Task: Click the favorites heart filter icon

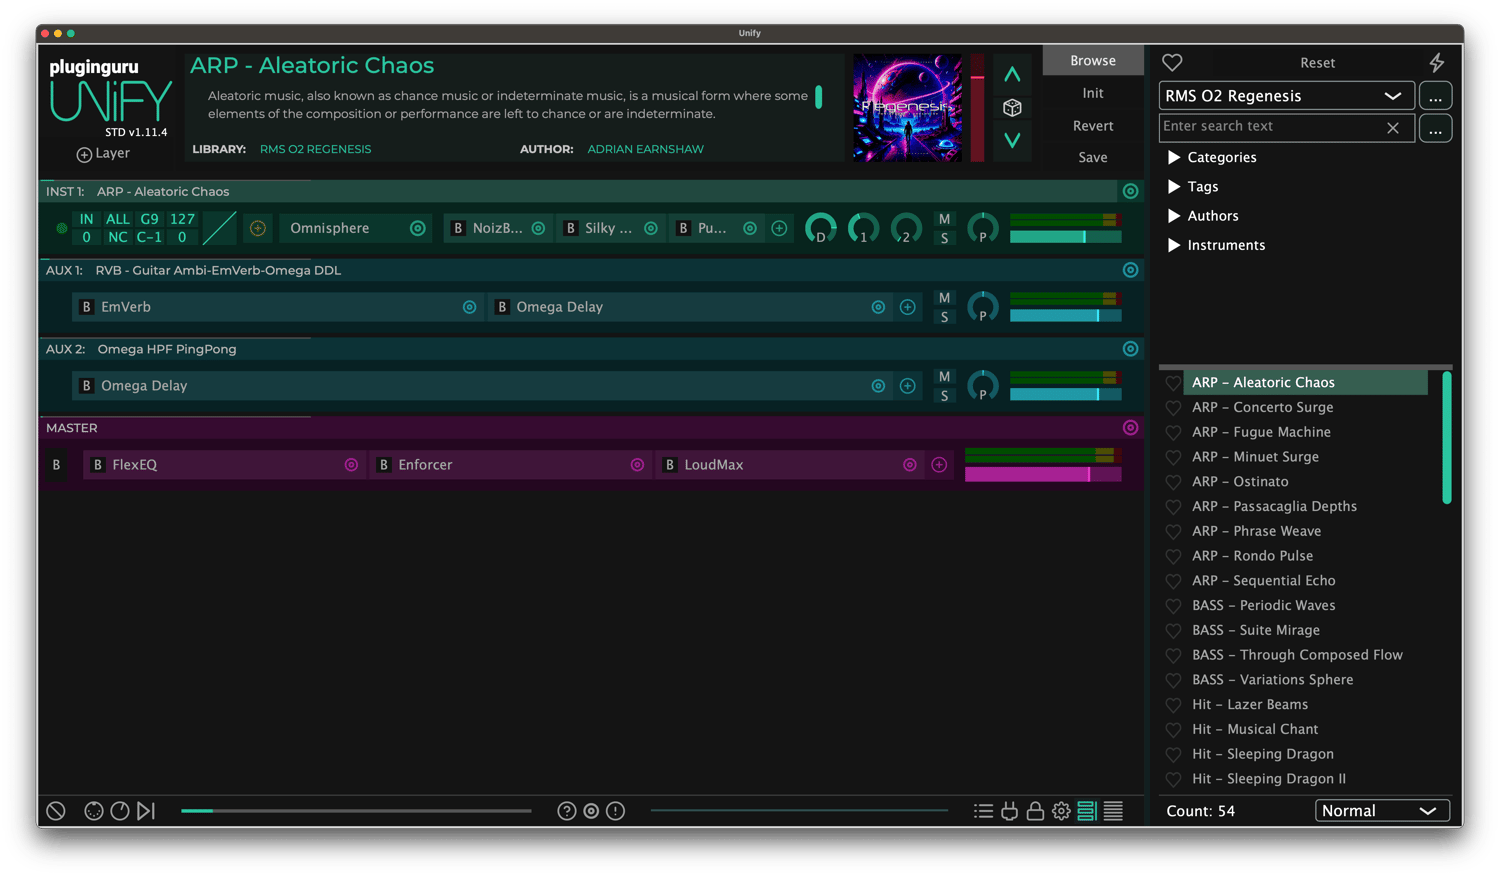Action: (x=1172, y=63)
